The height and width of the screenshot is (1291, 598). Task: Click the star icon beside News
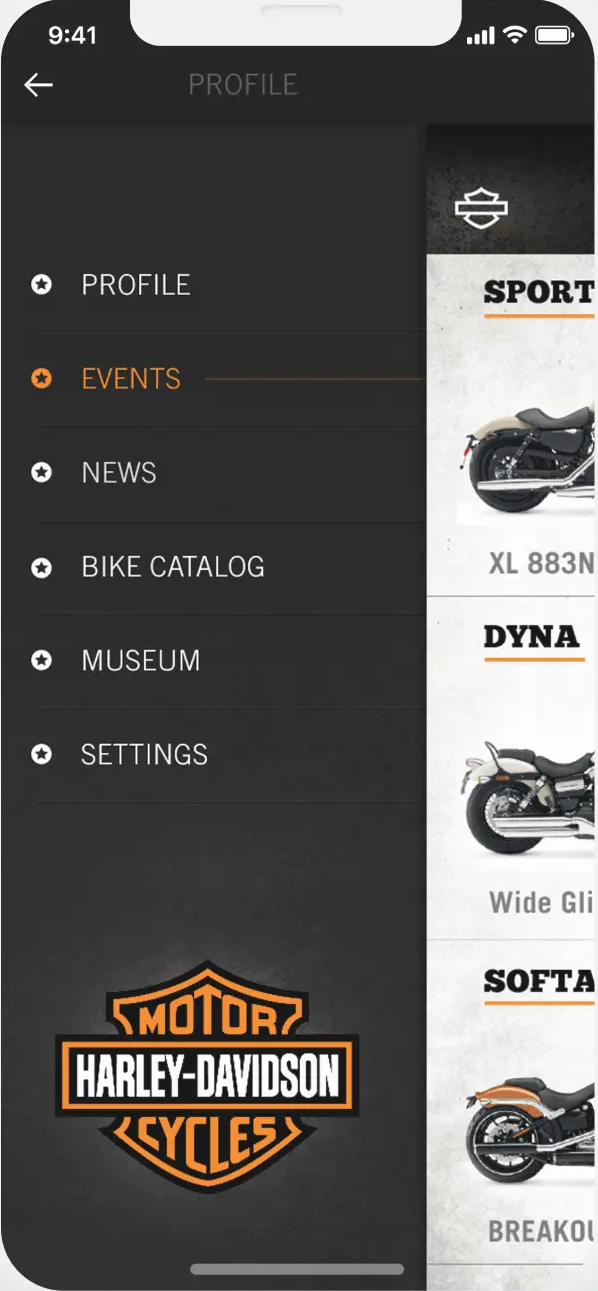(41, 473)
